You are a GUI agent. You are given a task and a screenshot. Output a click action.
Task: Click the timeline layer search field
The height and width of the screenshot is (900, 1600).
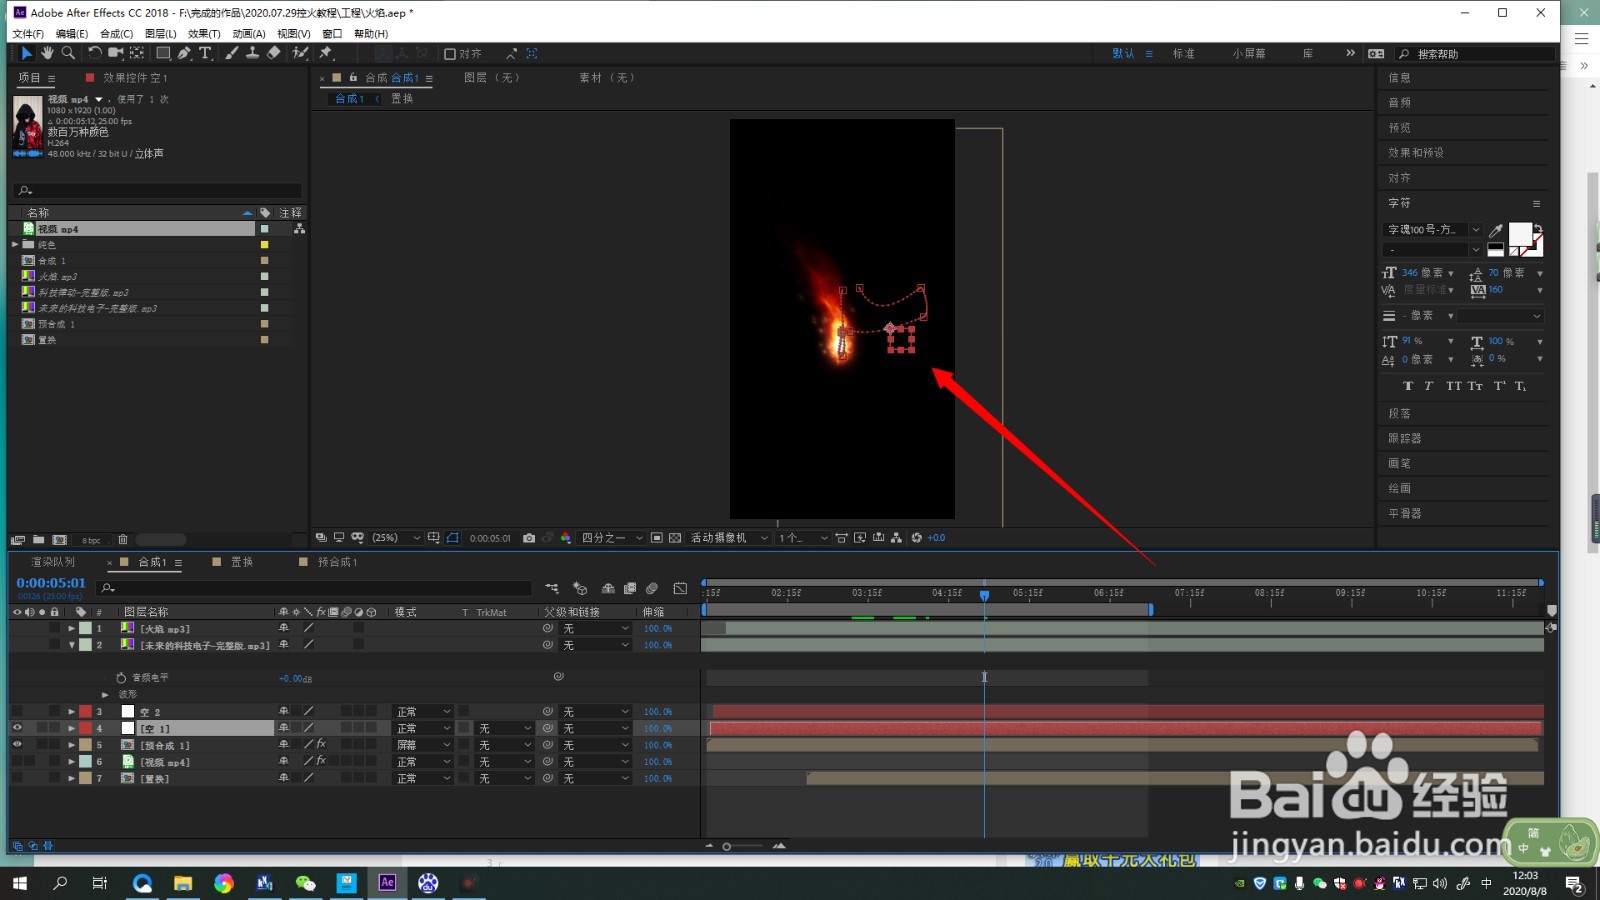pos(315,588)
